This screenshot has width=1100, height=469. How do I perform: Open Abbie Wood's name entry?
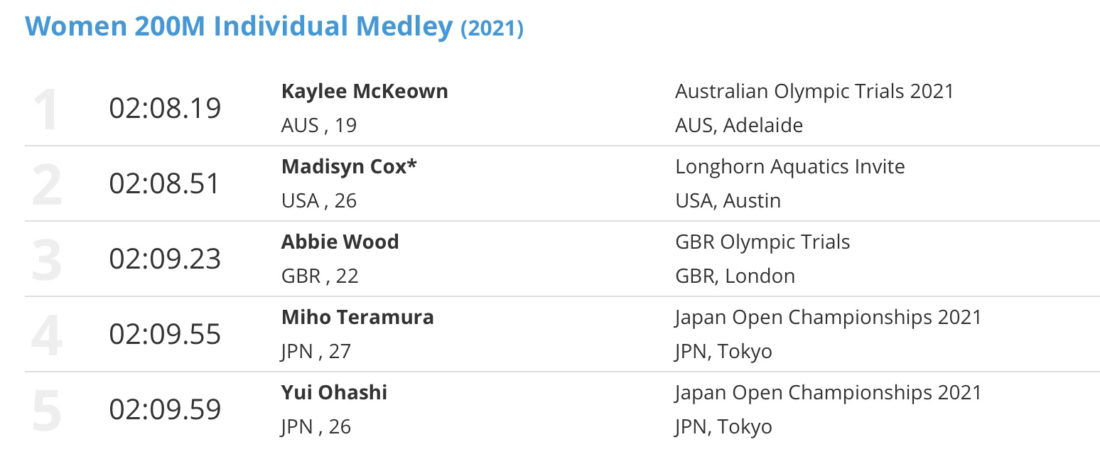pyautogui.click(x=340, y=242)
